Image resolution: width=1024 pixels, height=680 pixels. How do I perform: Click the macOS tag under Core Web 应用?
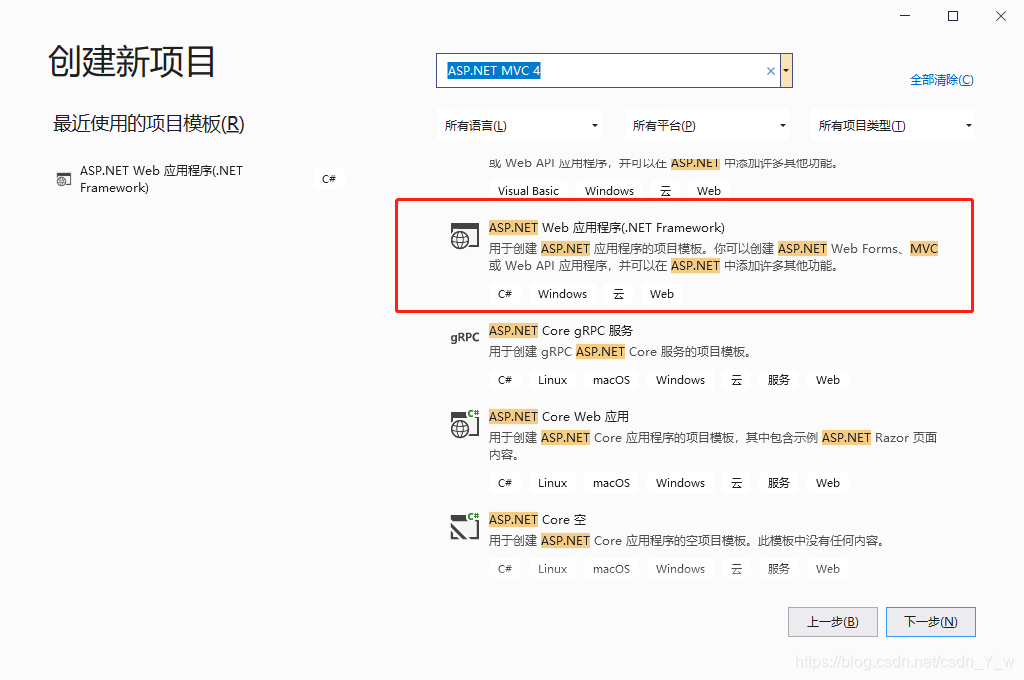pyautogui.click(x=611, y=483)
